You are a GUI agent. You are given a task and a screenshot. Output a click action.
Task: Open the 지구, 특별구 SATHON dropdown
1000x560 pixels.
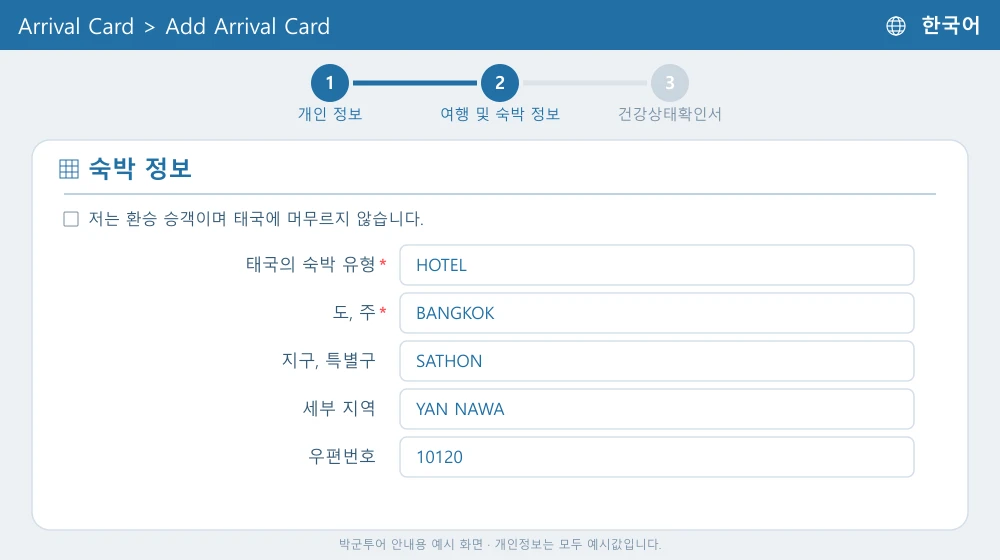coord(657,361)
